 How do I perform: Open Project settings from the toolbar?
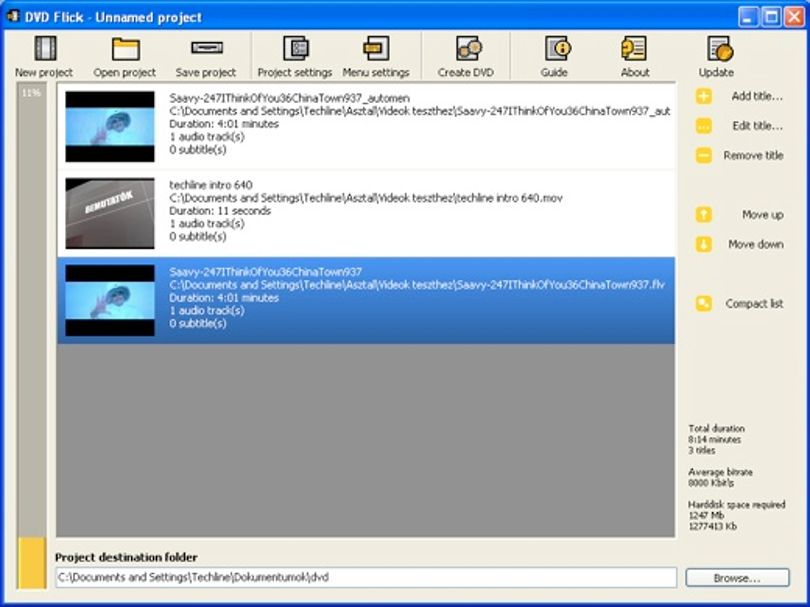pos(296,49)
